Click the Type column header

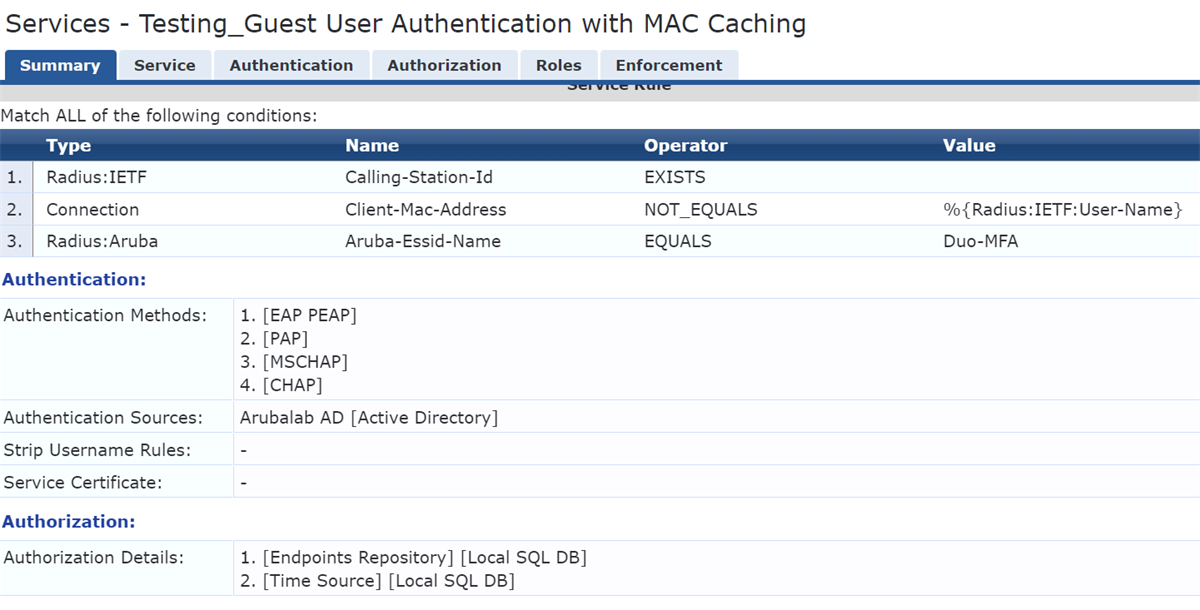(x=68, y=146)
